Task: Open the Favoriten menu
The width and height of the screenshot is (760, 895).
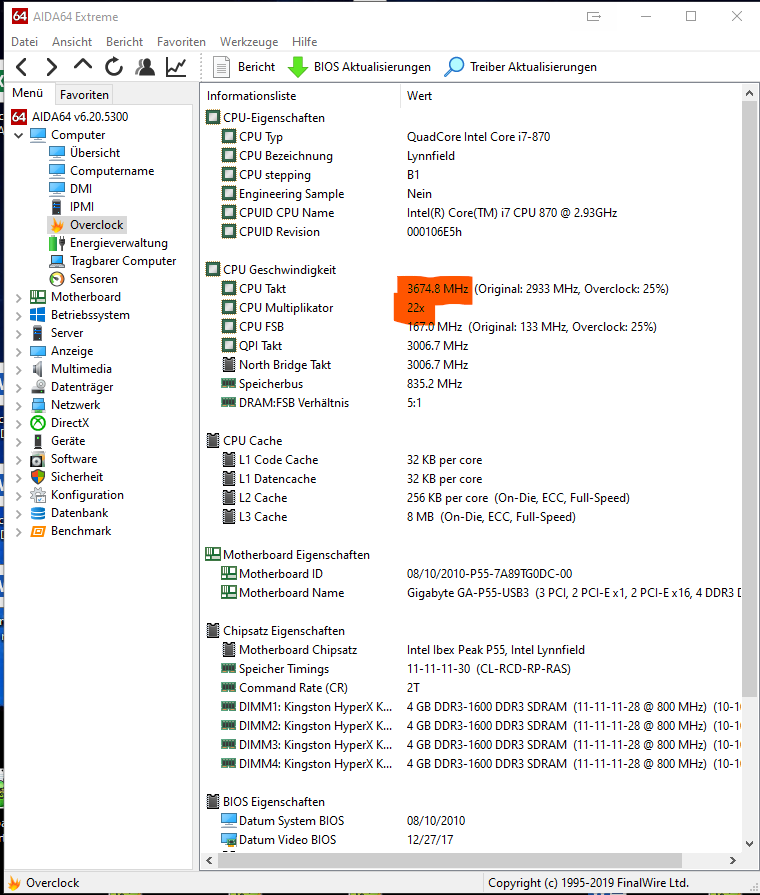Action: tap(181, 42)
